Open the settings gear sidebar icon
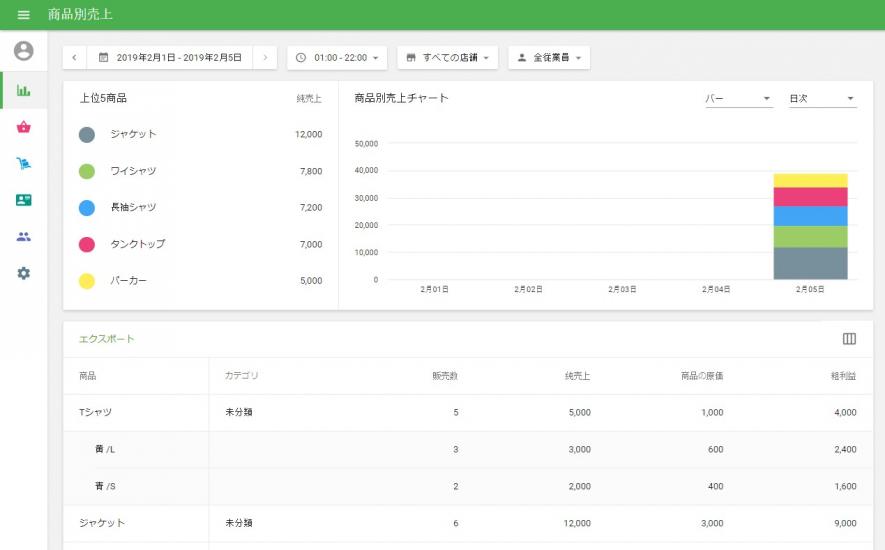Image resolution: width=885 pixels, height=550 pixels. coord(24,273)
